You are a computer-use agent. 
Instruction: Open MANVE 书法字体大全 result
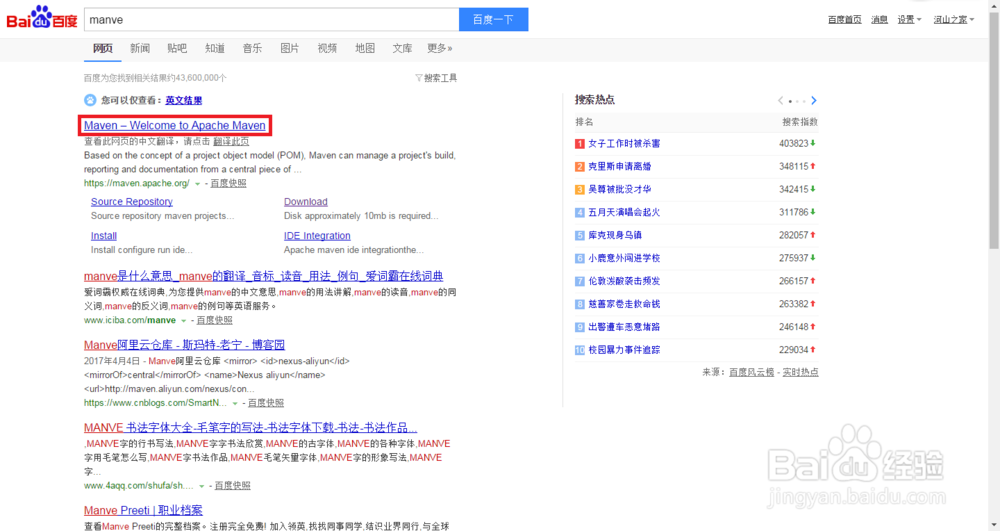click(251, 428)
